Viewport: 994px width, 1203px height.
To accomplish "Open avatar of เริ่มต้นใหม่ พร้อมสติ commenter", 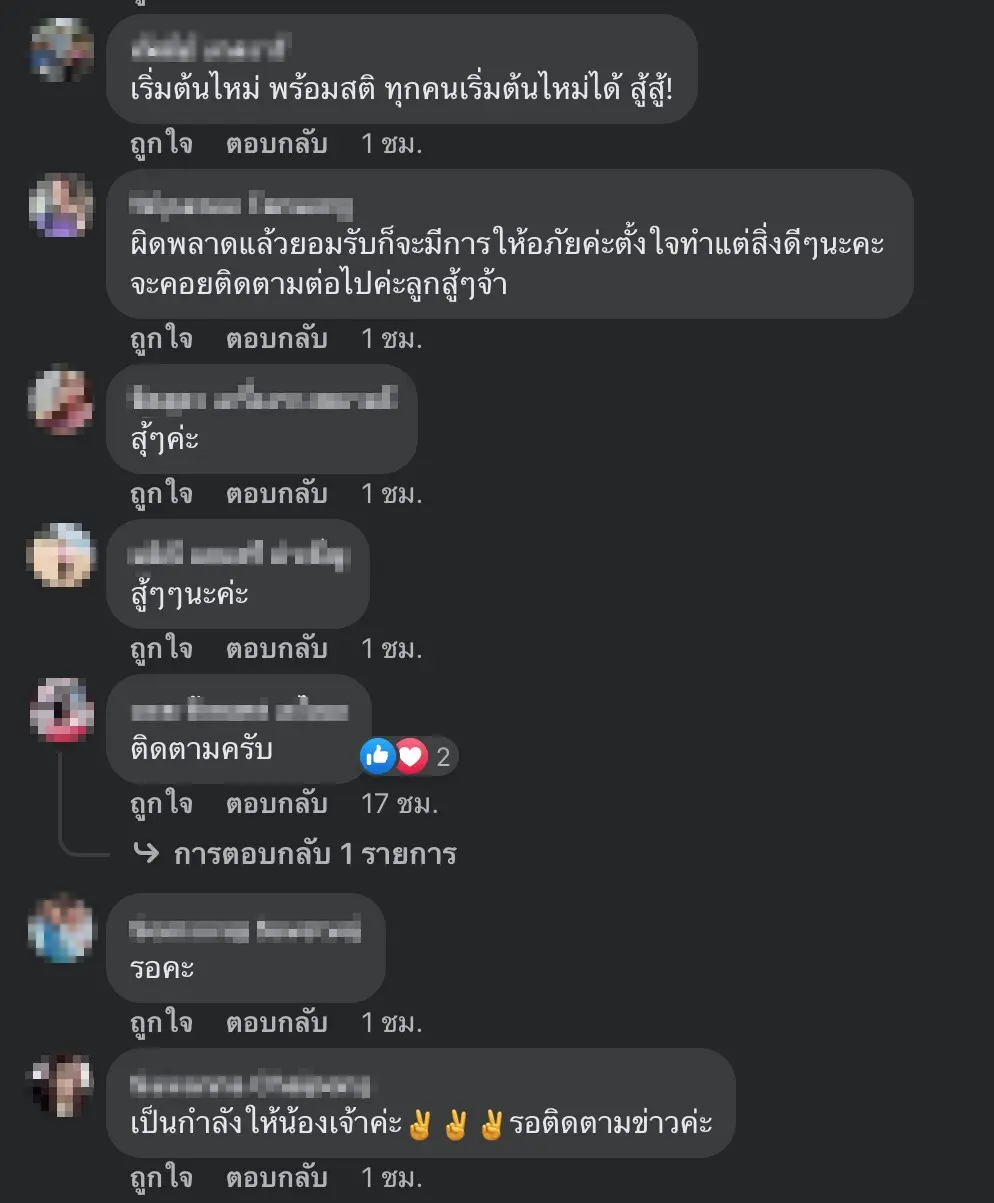I will click(x=62, y=48).
